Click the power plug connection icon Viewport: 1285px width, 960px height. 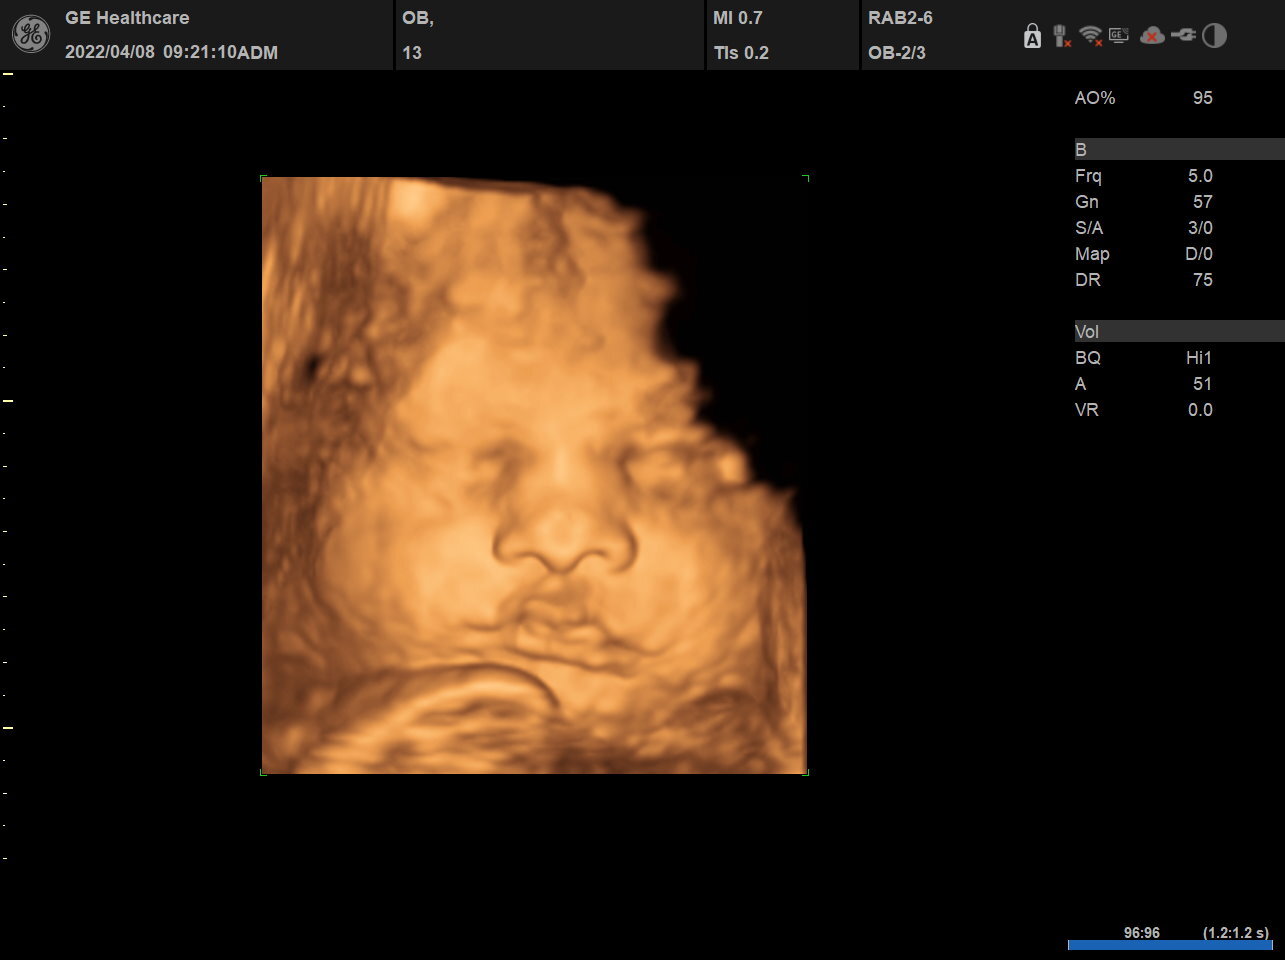(1183, 36)
